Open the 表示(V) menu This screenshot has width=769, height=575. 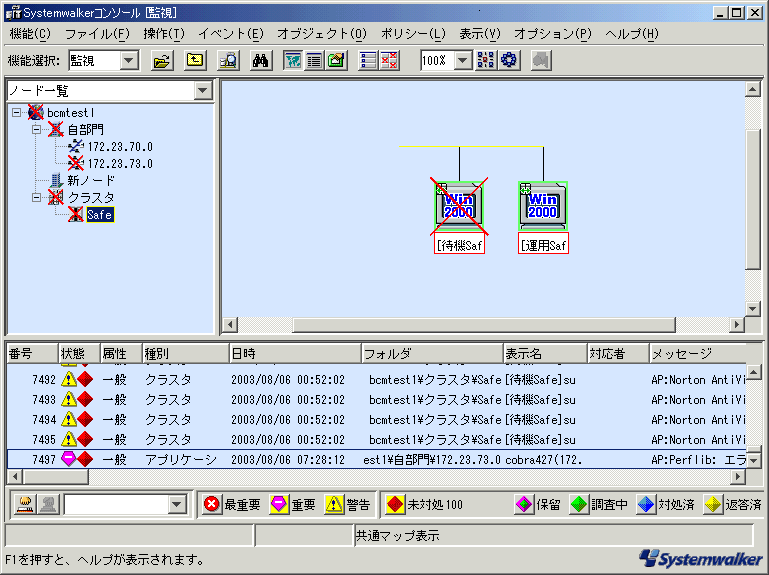pos(480,34)
